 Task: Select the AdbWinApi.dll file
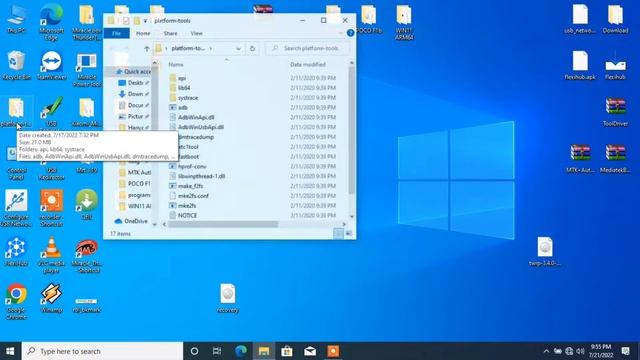pos(191,117)
